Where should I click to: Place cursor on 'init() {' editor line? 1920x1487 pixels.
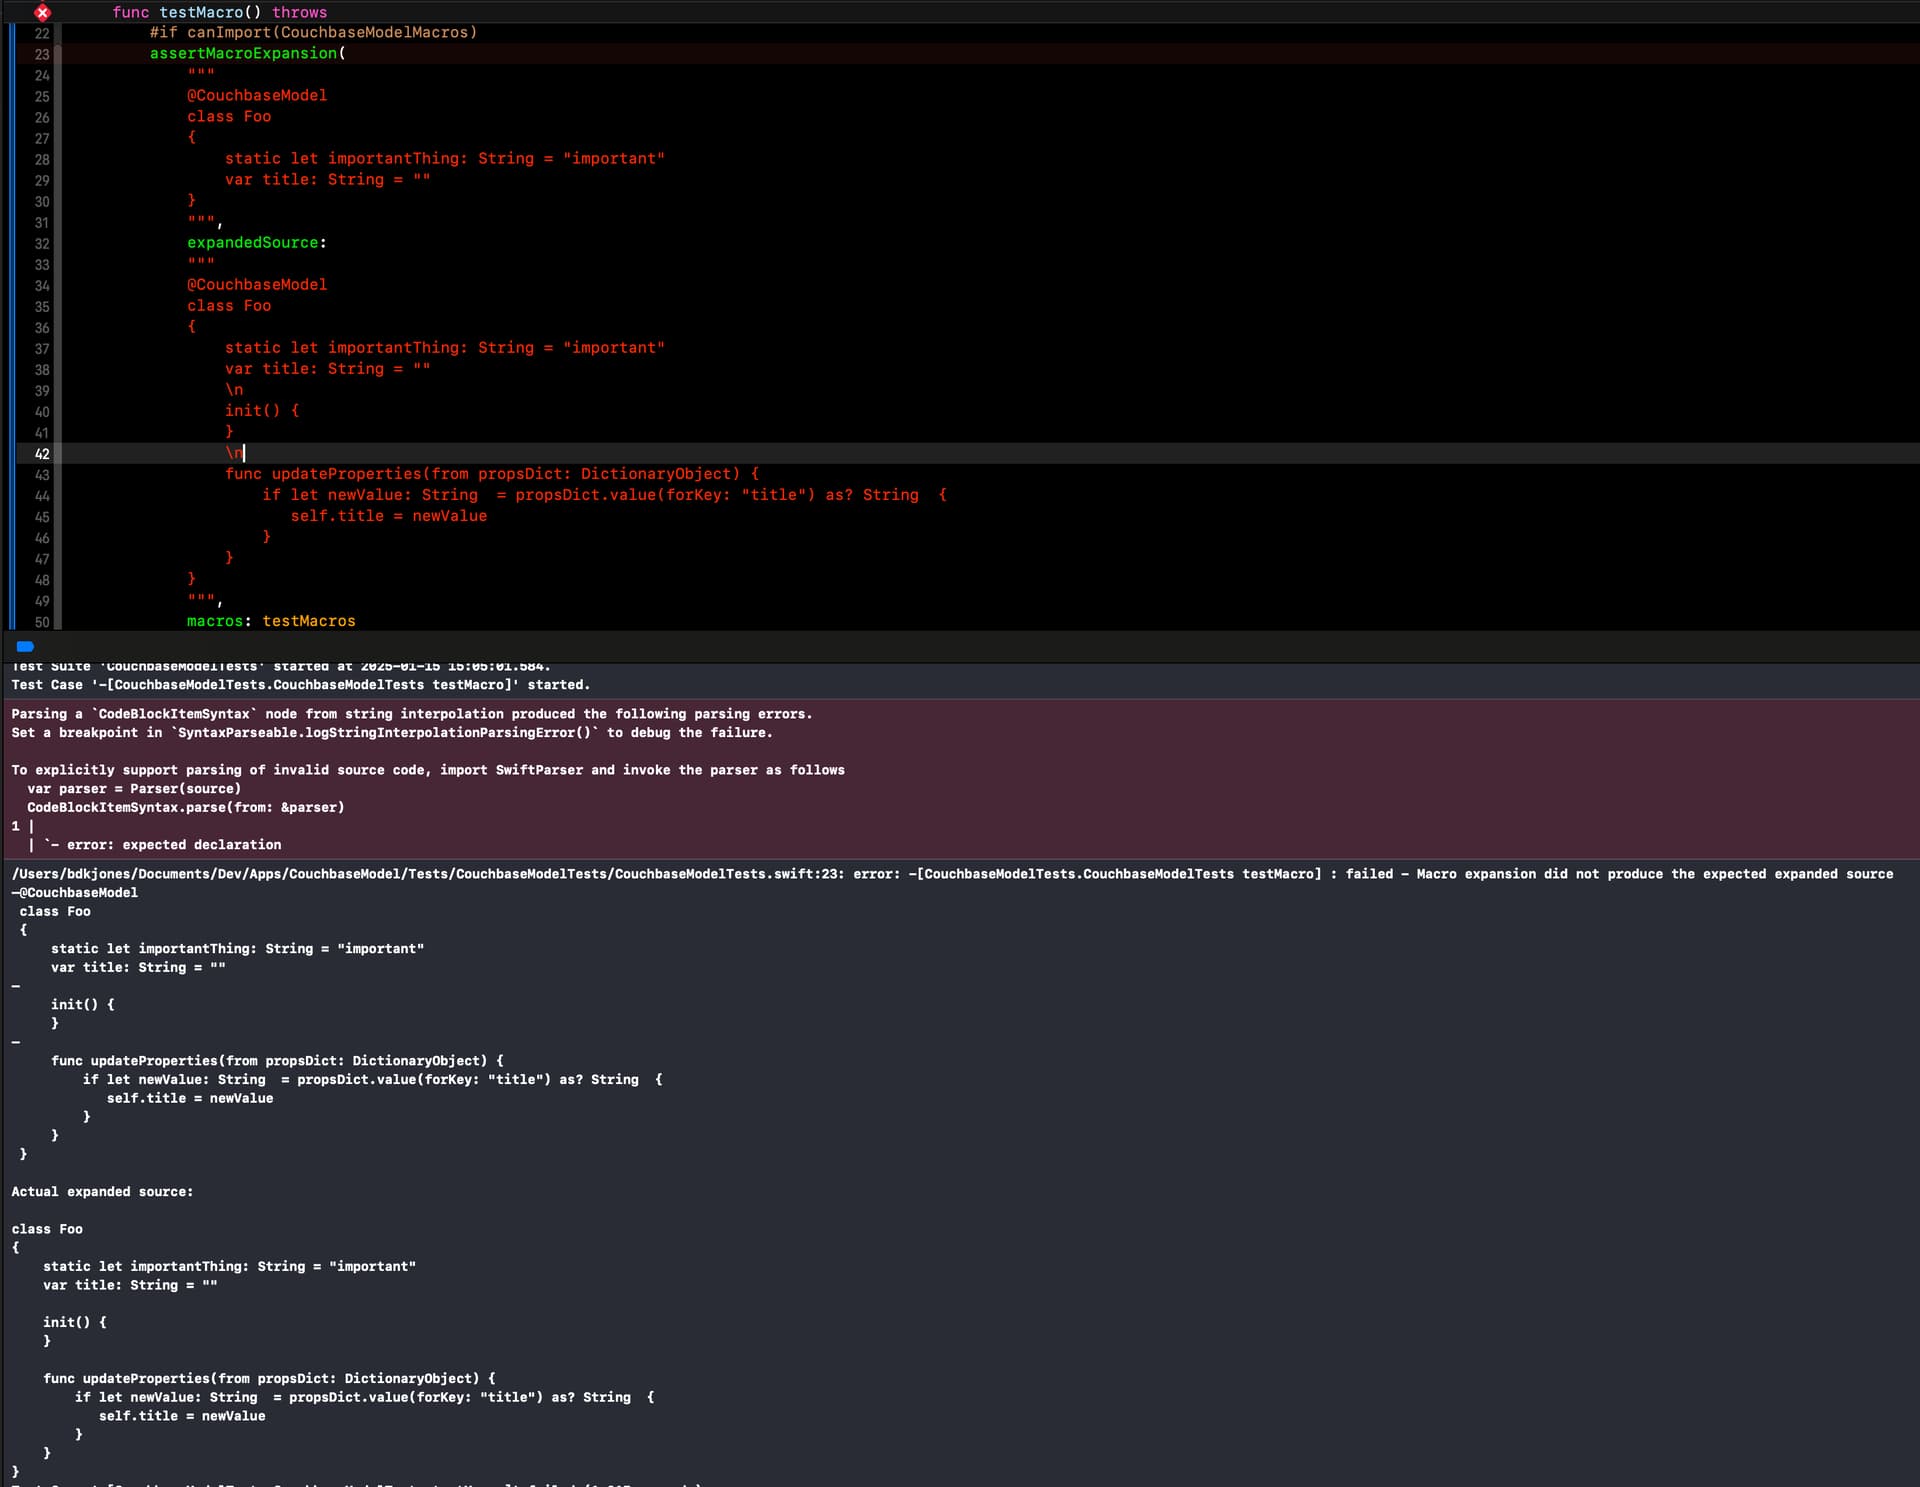pos(261,411)
